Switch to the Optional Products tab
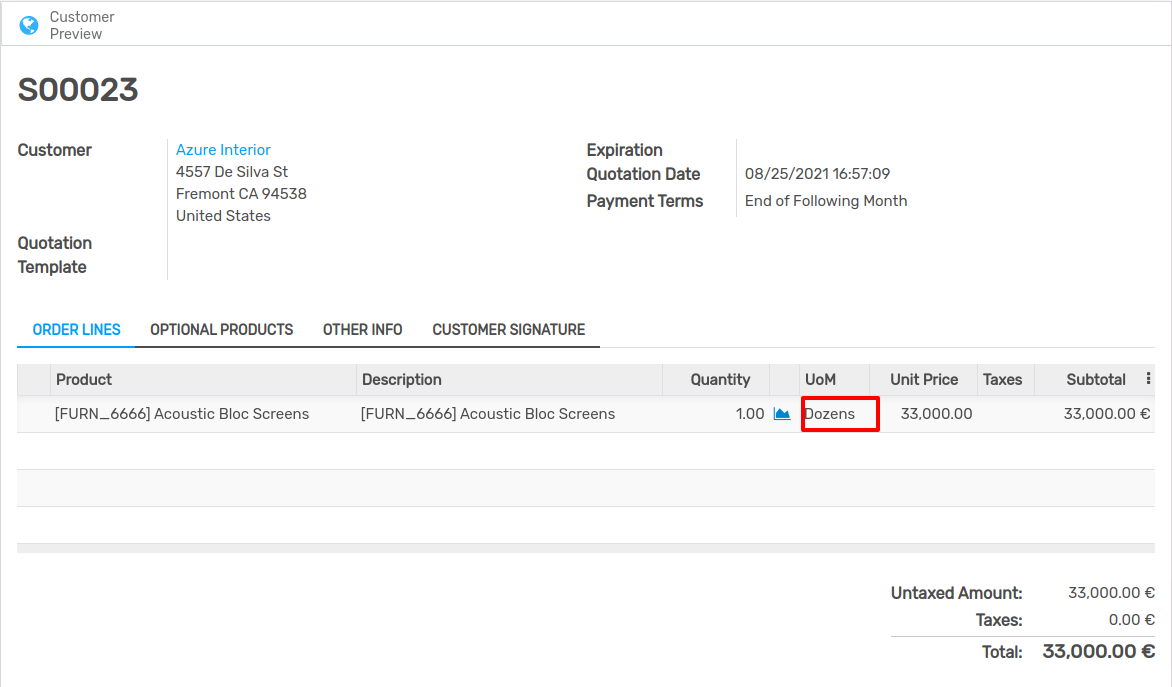Screen dimensions: 1172x687 (x=221, y=329)
